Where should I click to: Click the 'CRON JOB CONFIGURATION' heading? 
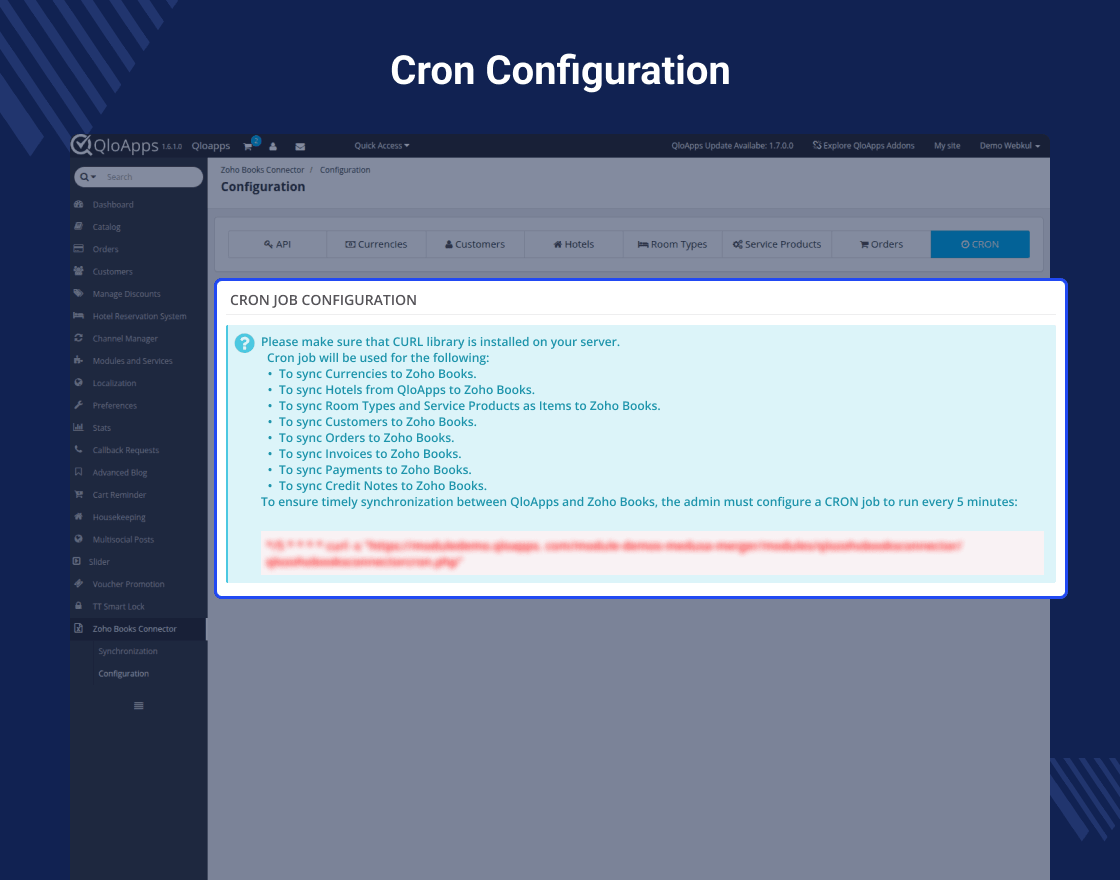(323, 300)
